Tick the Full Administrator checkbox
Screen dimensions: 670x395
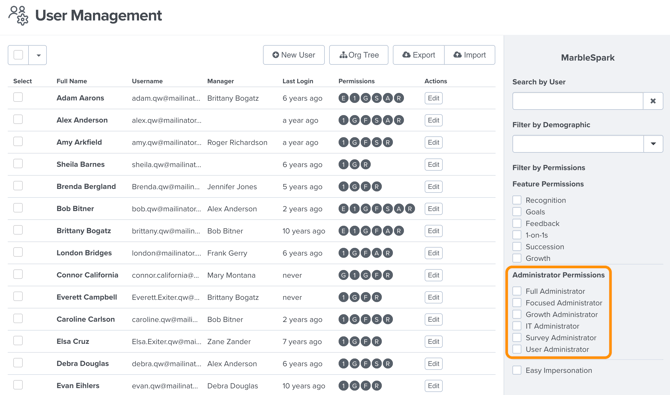pos(517,291)
